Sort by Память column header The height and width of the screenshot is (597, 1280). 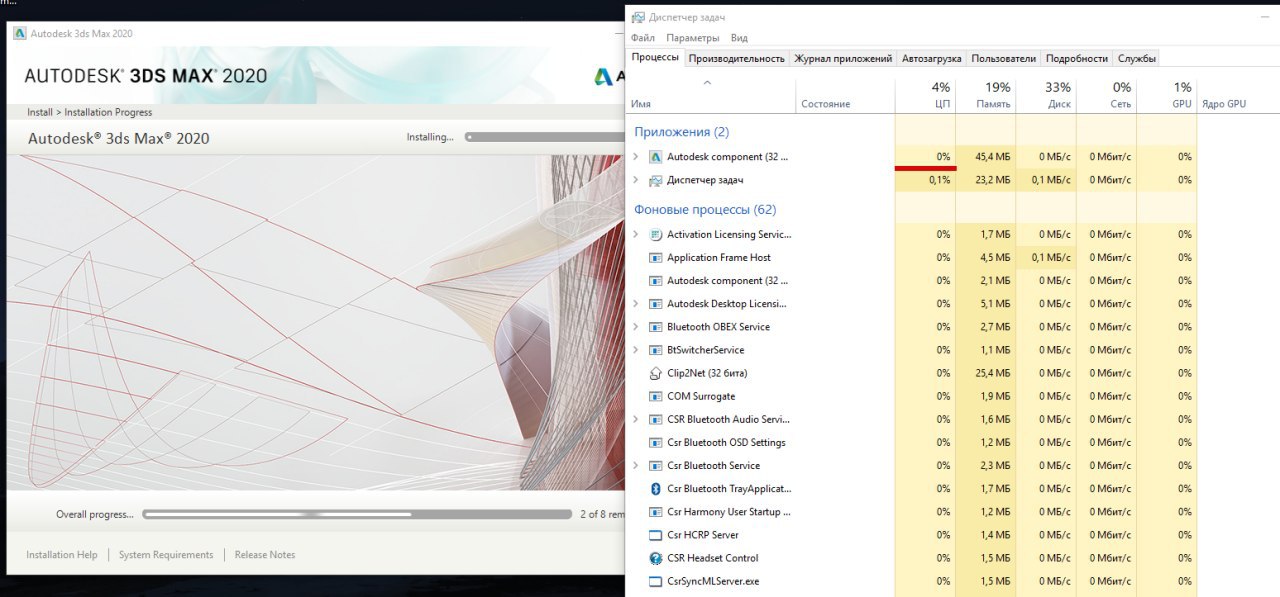click(x=985, y=95)
